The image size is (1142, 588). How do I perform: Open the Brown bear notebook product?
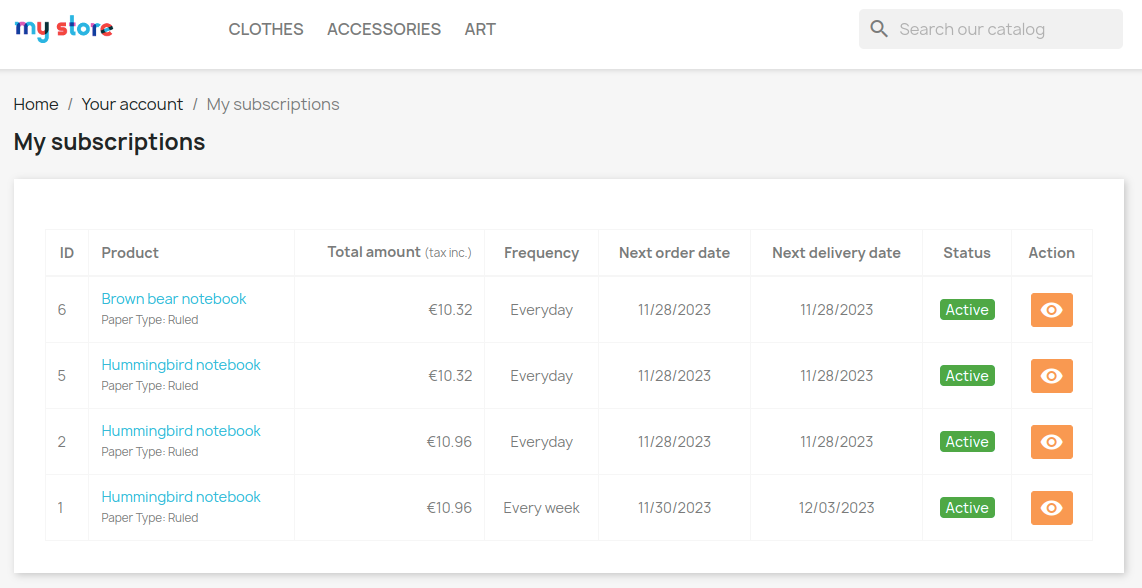(174, 299)
